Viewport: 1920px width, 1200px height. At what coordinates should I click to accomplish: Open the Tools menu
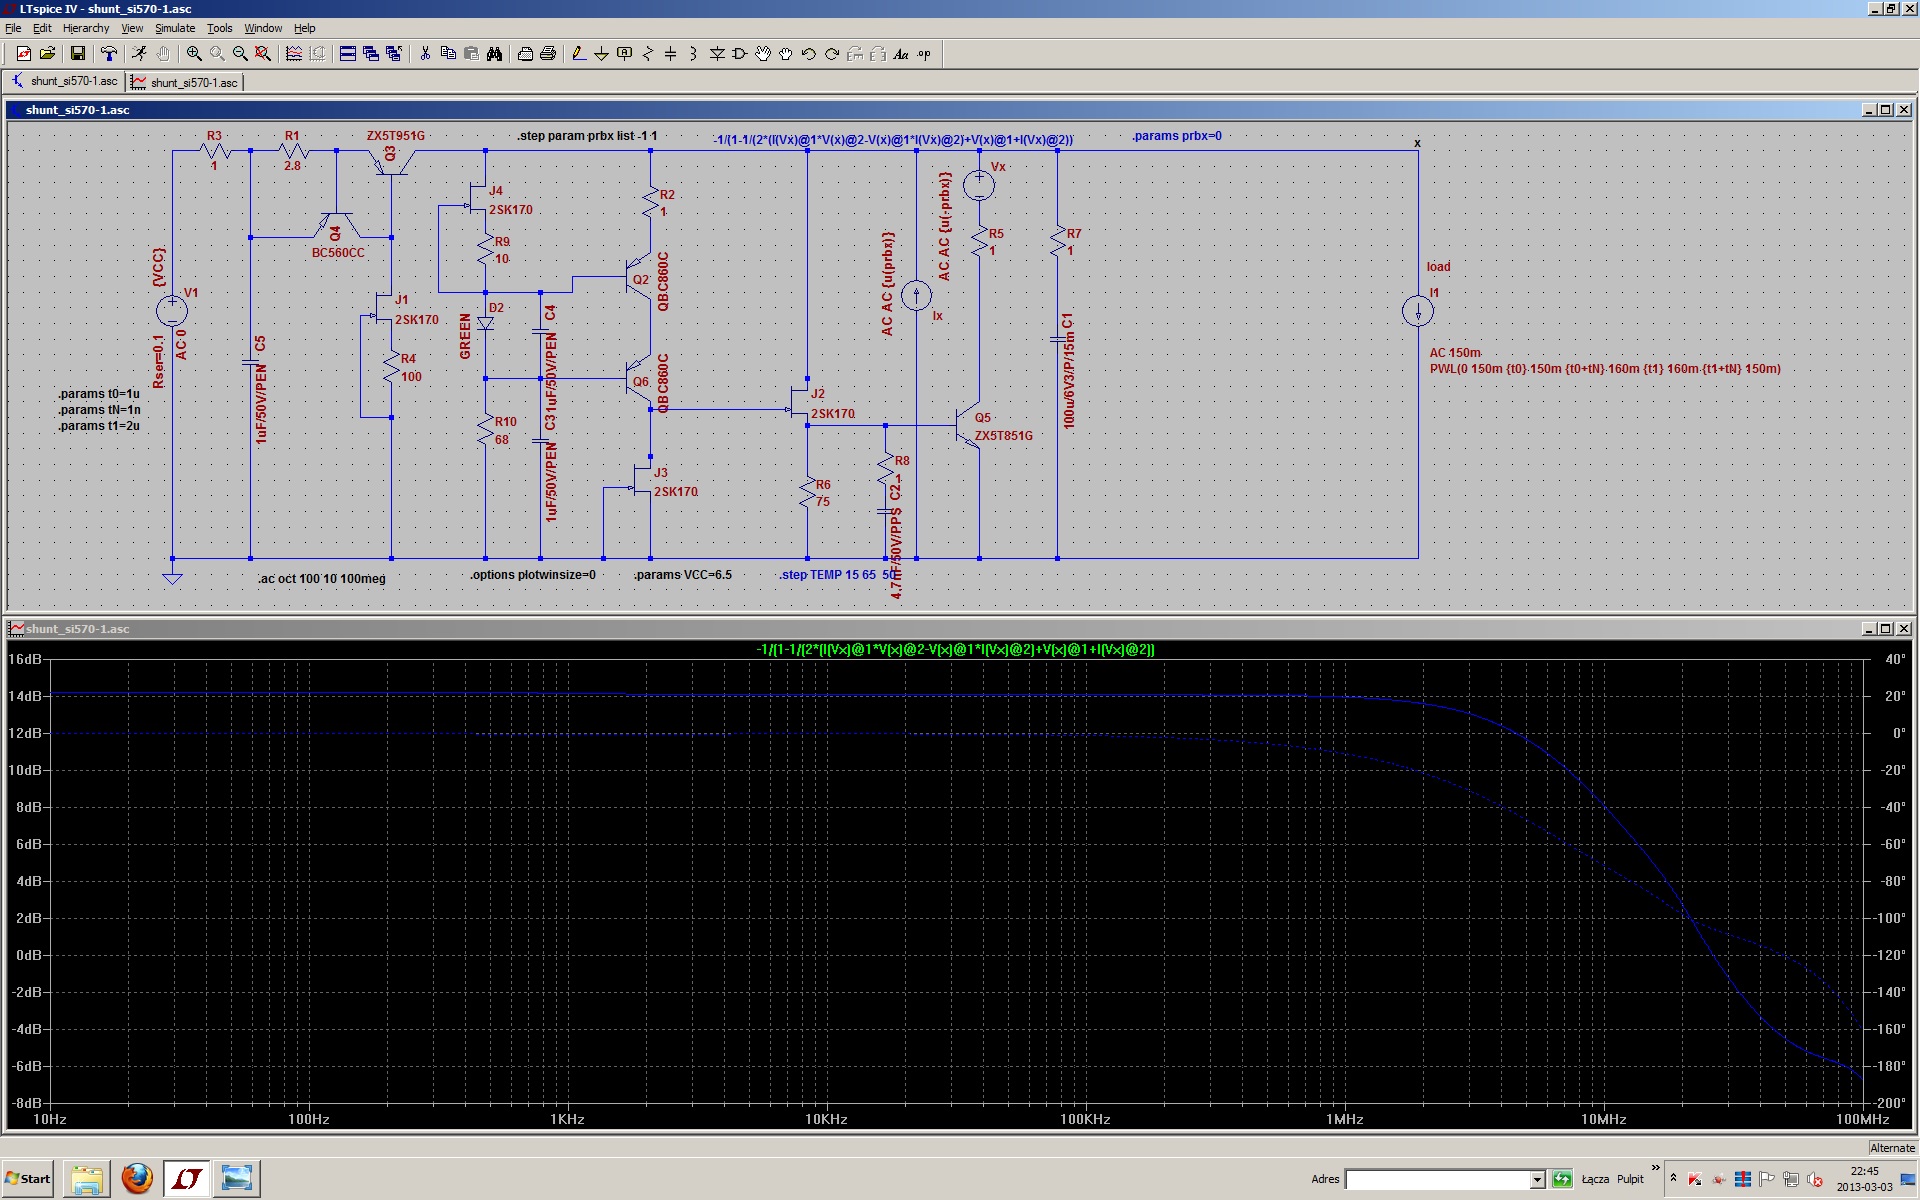(219, 28)
